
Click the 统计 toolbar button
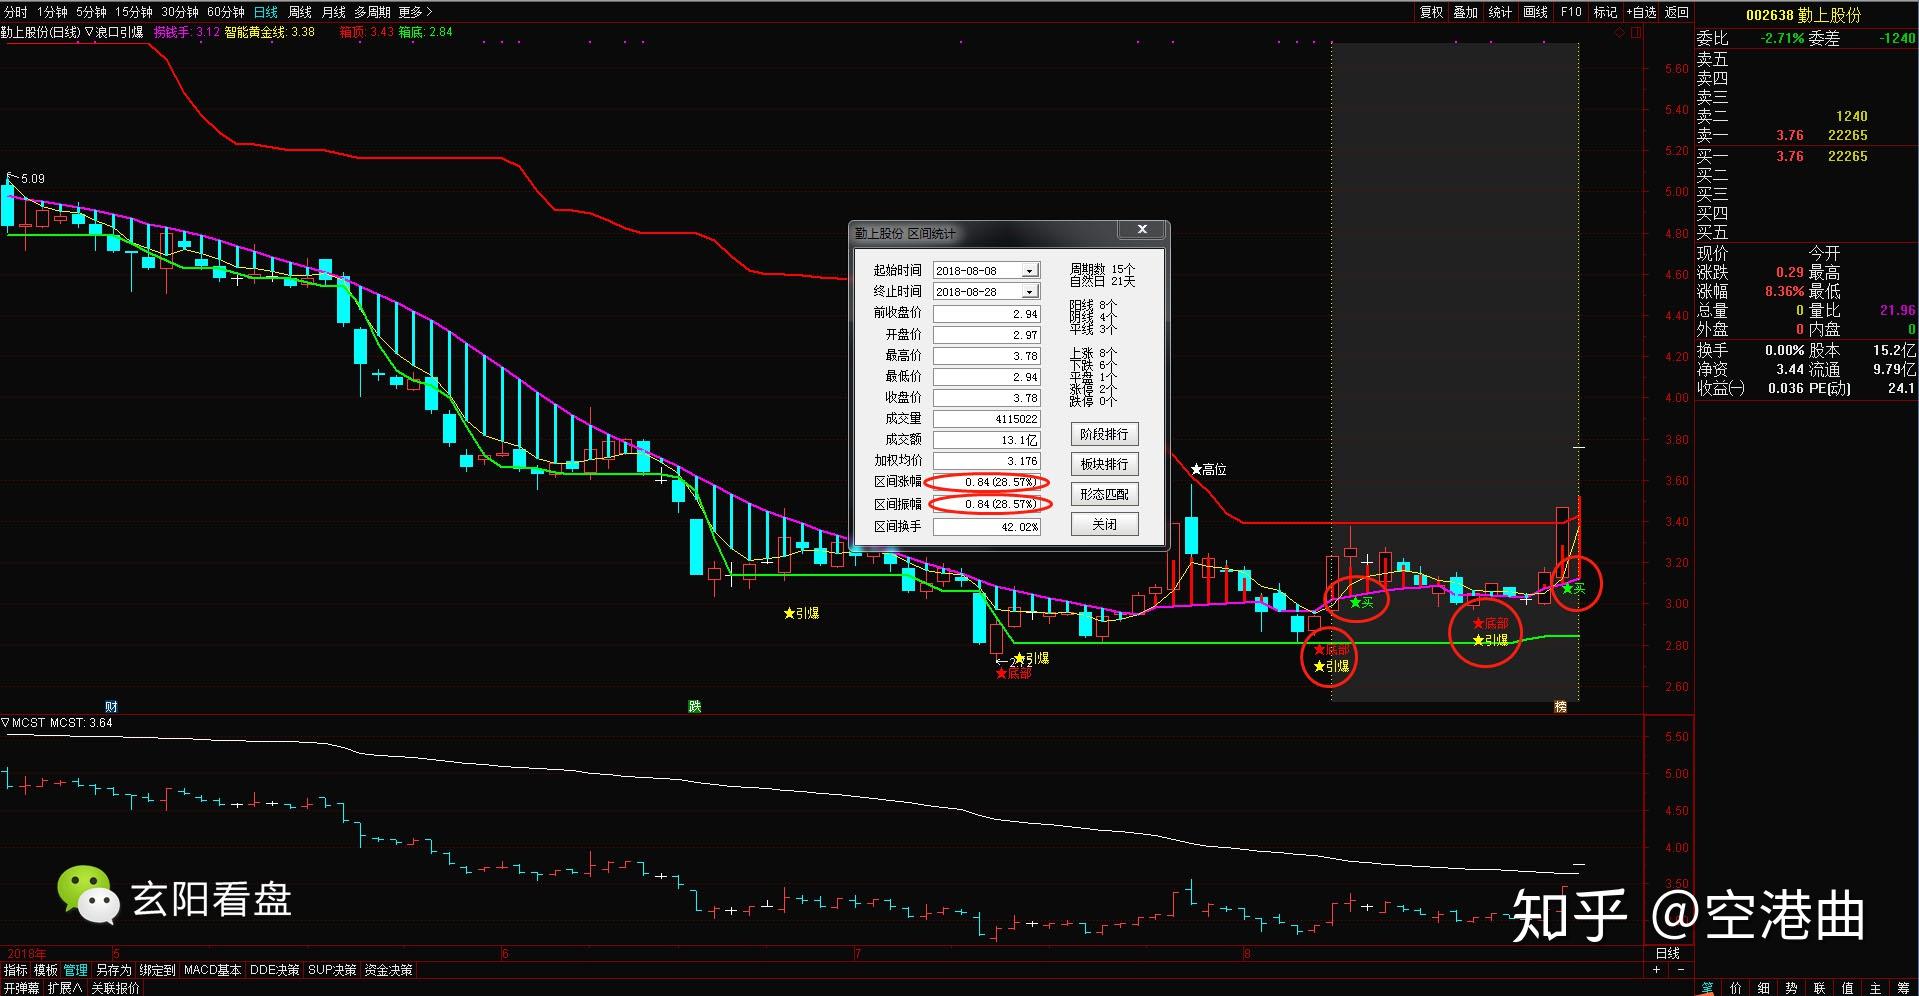click(1500, 12)
